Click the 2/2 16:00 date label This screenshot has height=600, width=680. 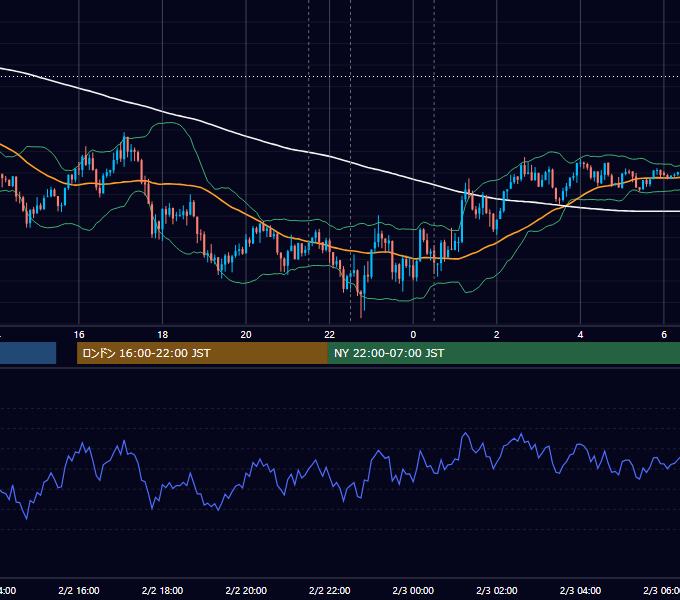click(79, 590)
